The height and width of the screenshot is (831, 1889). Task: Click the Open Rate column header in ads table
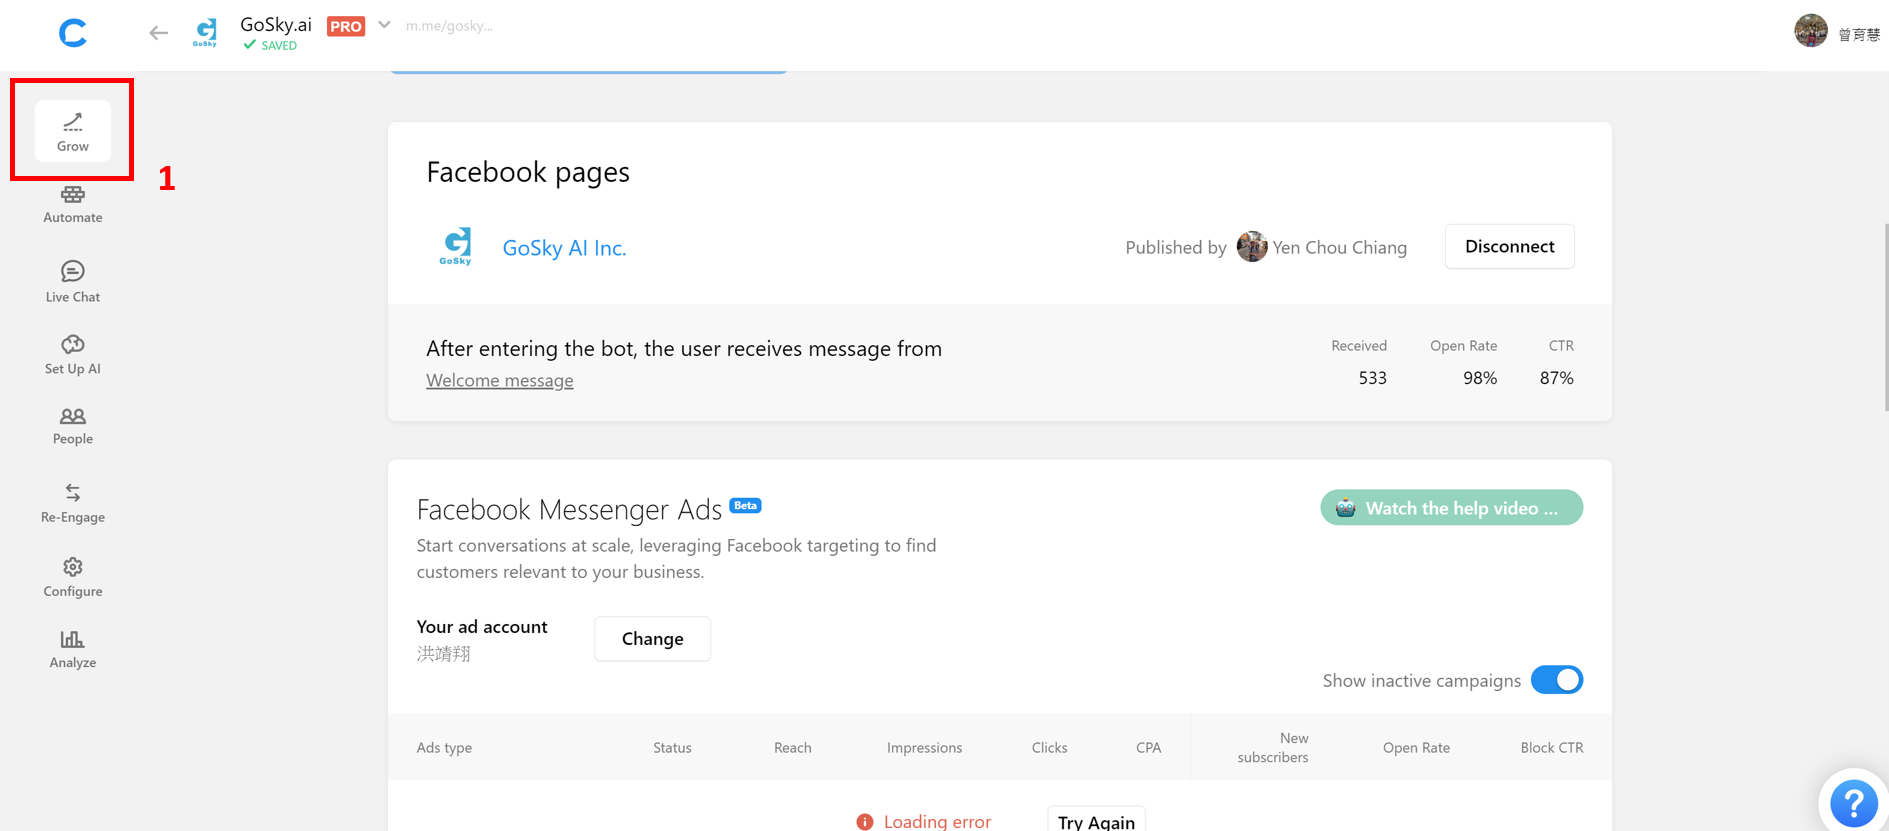pos(1416,747)
